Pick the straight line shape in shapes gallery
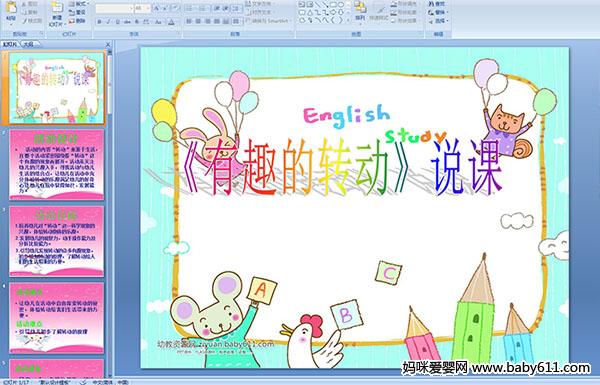This screenshot has height=385, width=600. click(316, 5)
